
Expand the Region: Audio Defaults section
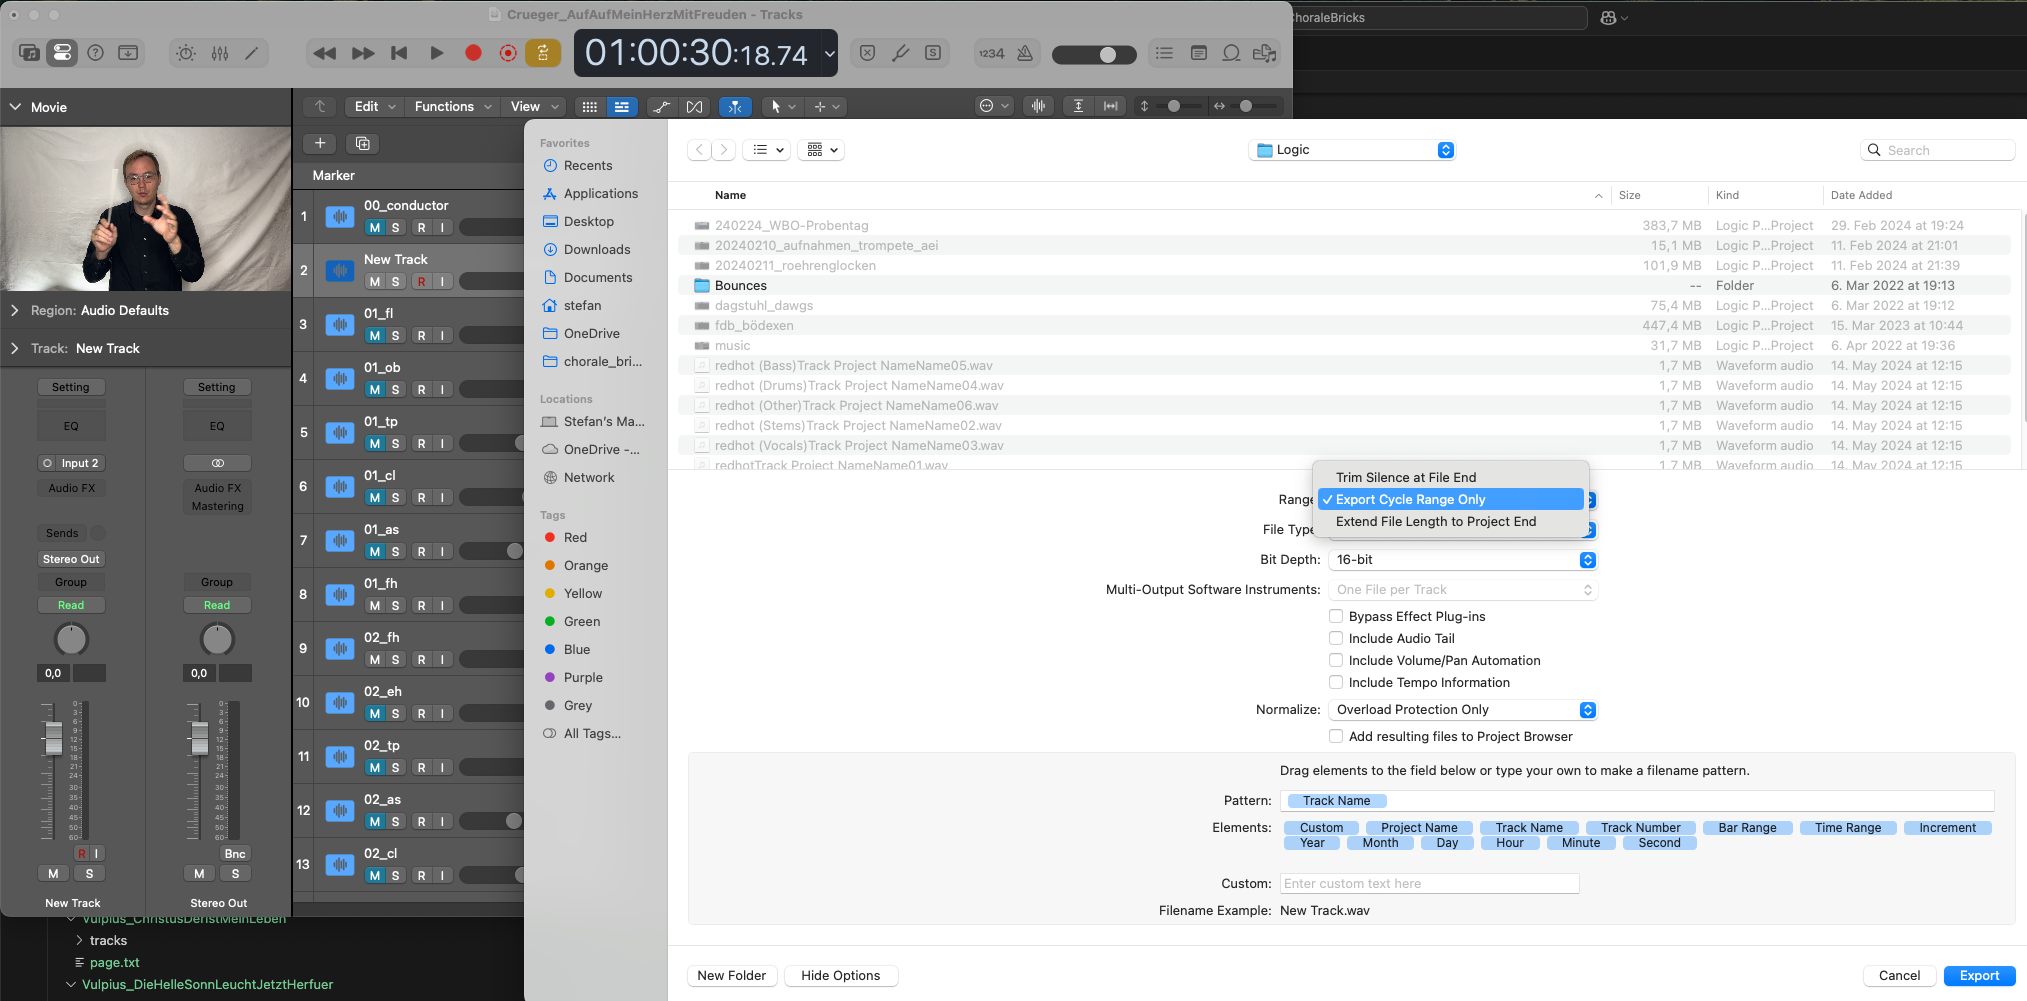[15, 310]
